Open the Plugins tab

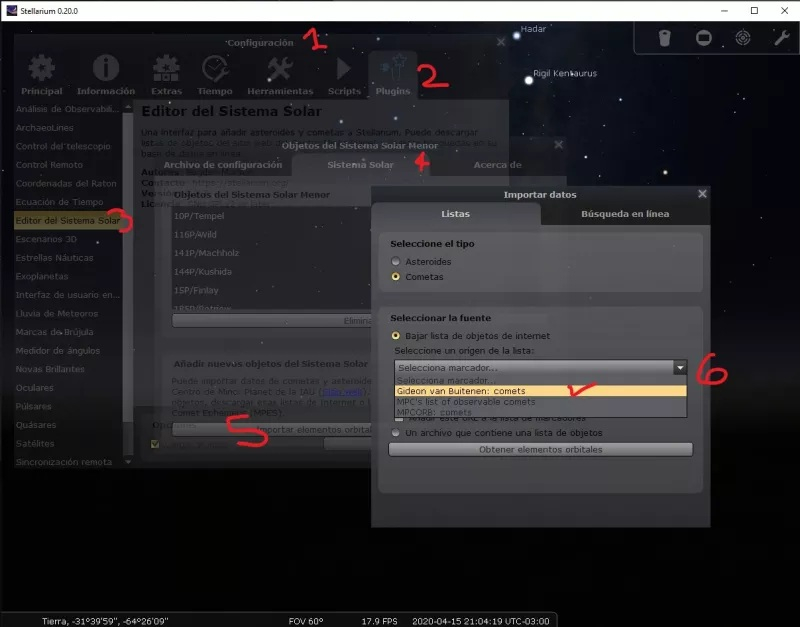pyautogui.click(x=393, y=75)
